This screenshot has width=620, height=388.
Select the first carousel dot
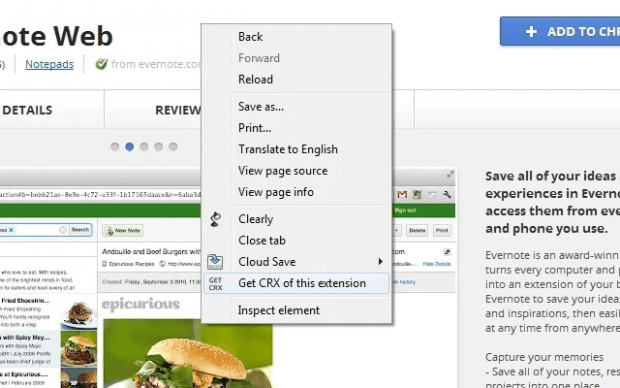(115, 147)
